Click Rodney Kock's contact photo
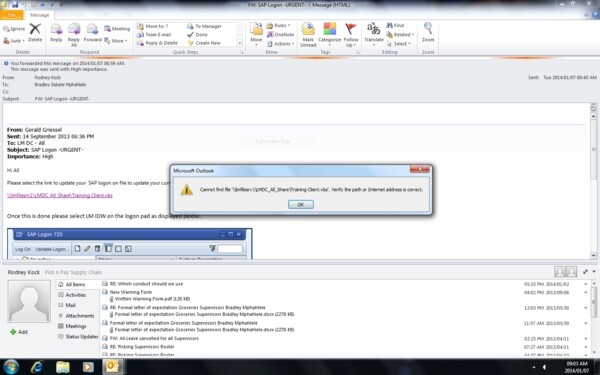 point(29,301)
